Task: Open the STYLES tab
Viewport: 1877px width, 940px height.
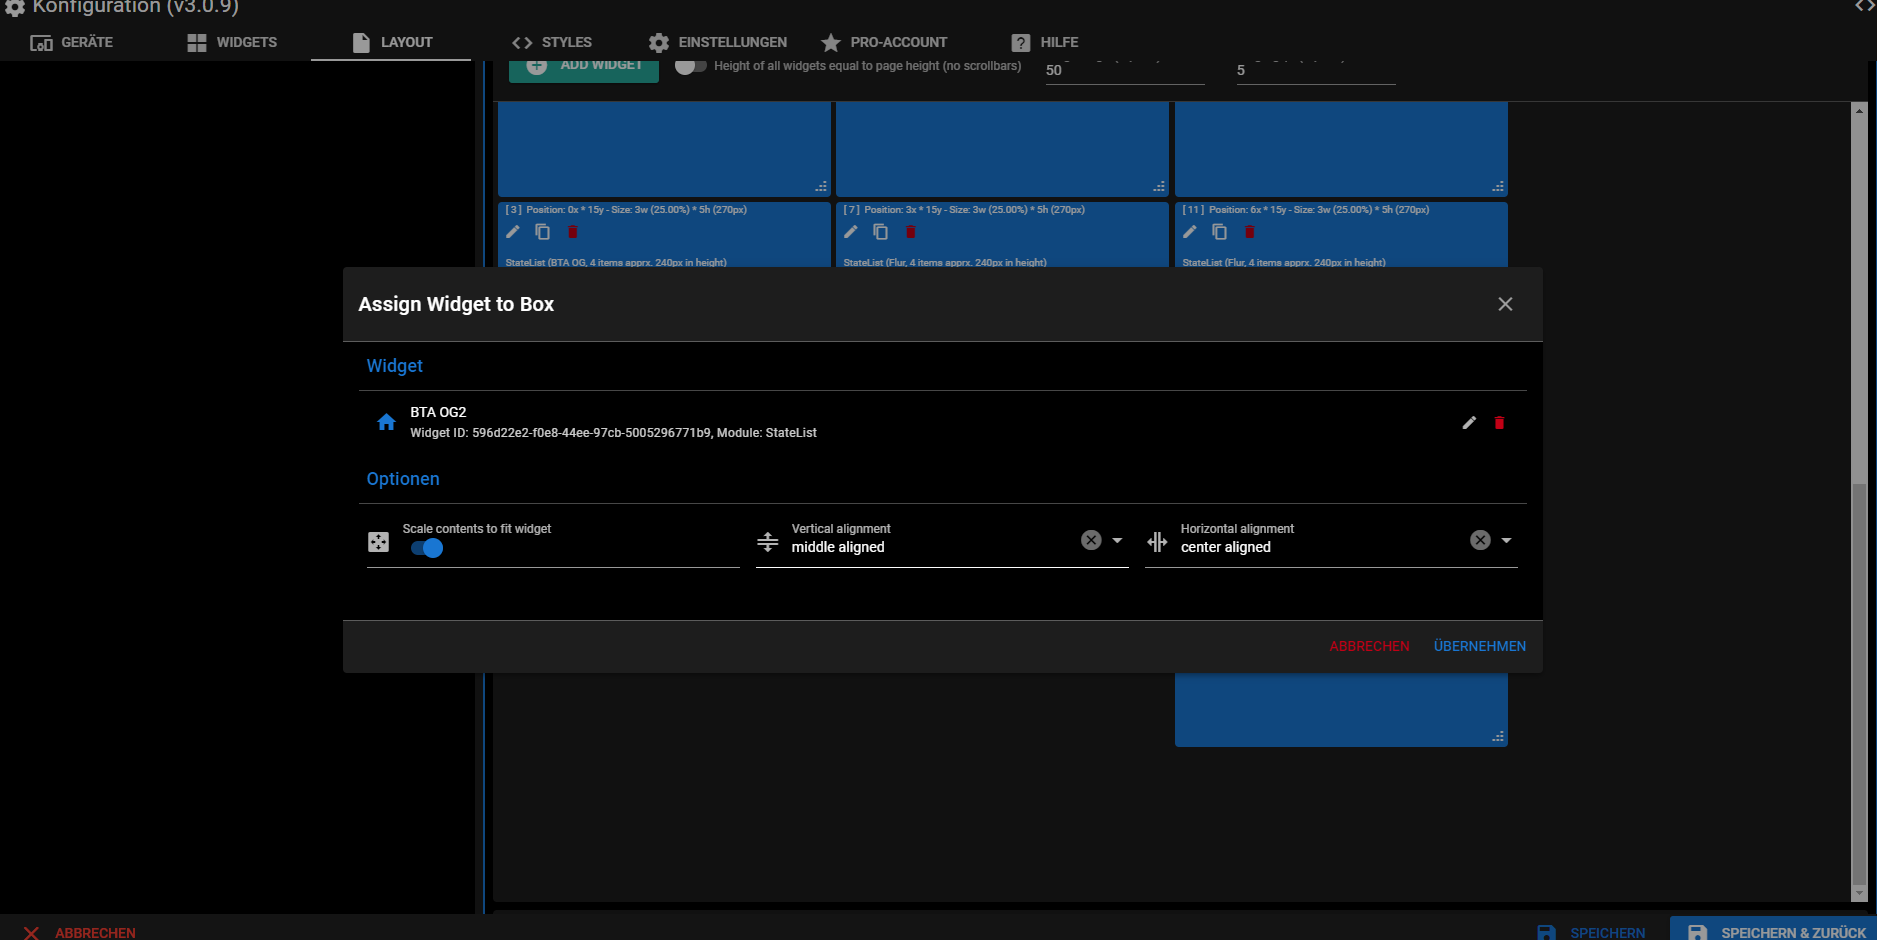Action: point(552,42)
